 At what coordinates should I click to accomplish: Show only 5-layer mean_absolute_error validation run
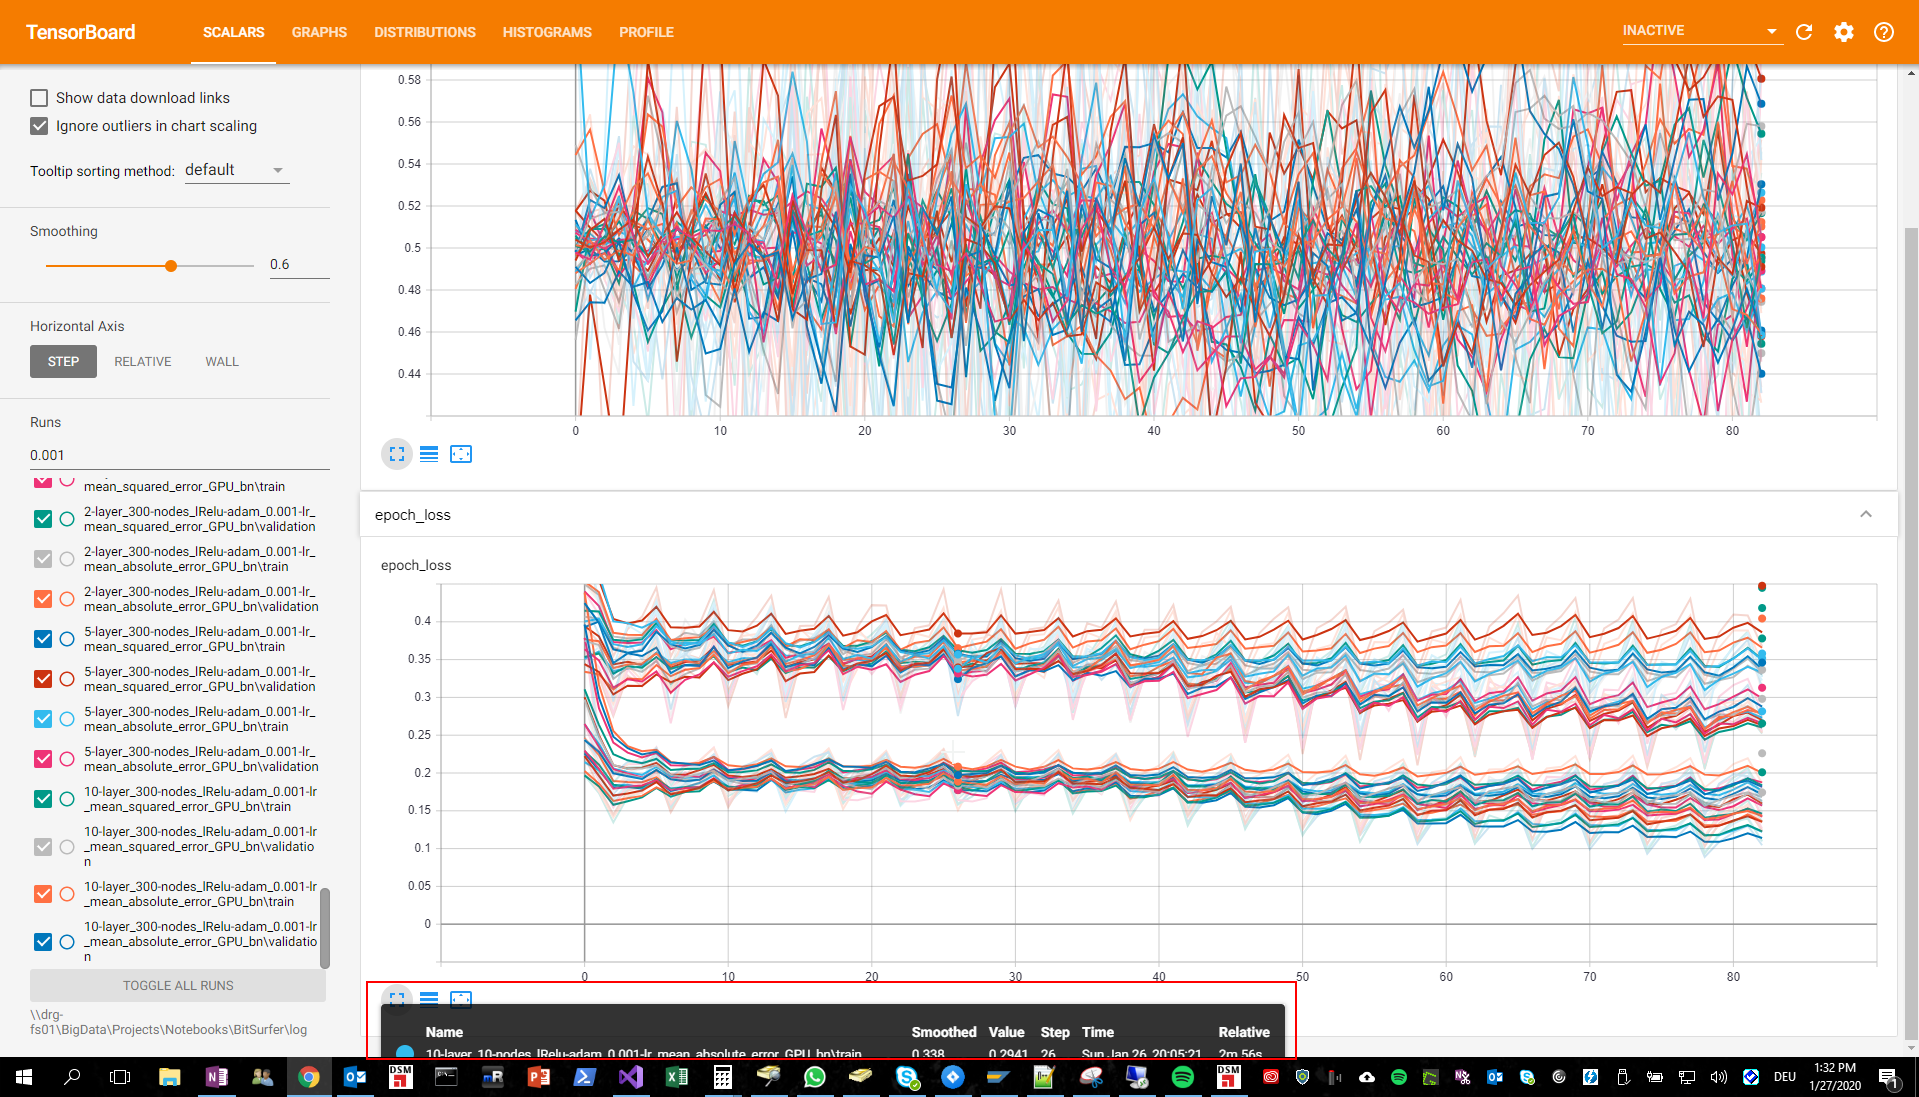pyautogui.click(x=67, y=759)
